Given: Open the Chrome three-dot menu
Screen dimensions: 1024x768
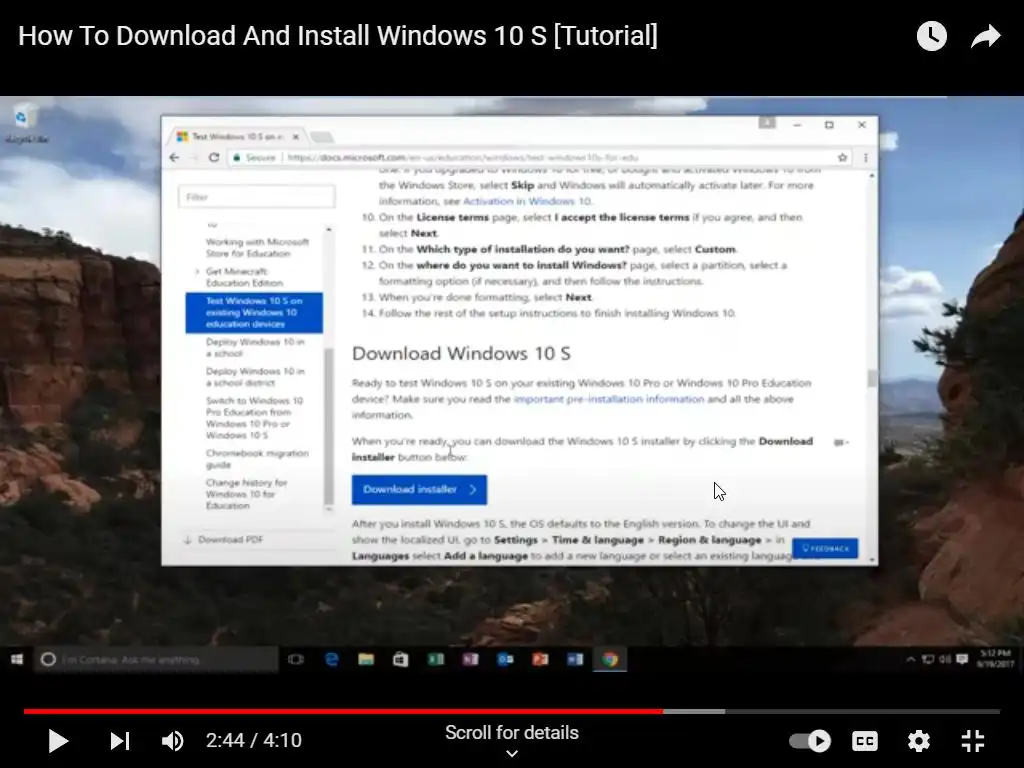Looking at the screenshot, I should pyautogui.click(x=866, y=157).
